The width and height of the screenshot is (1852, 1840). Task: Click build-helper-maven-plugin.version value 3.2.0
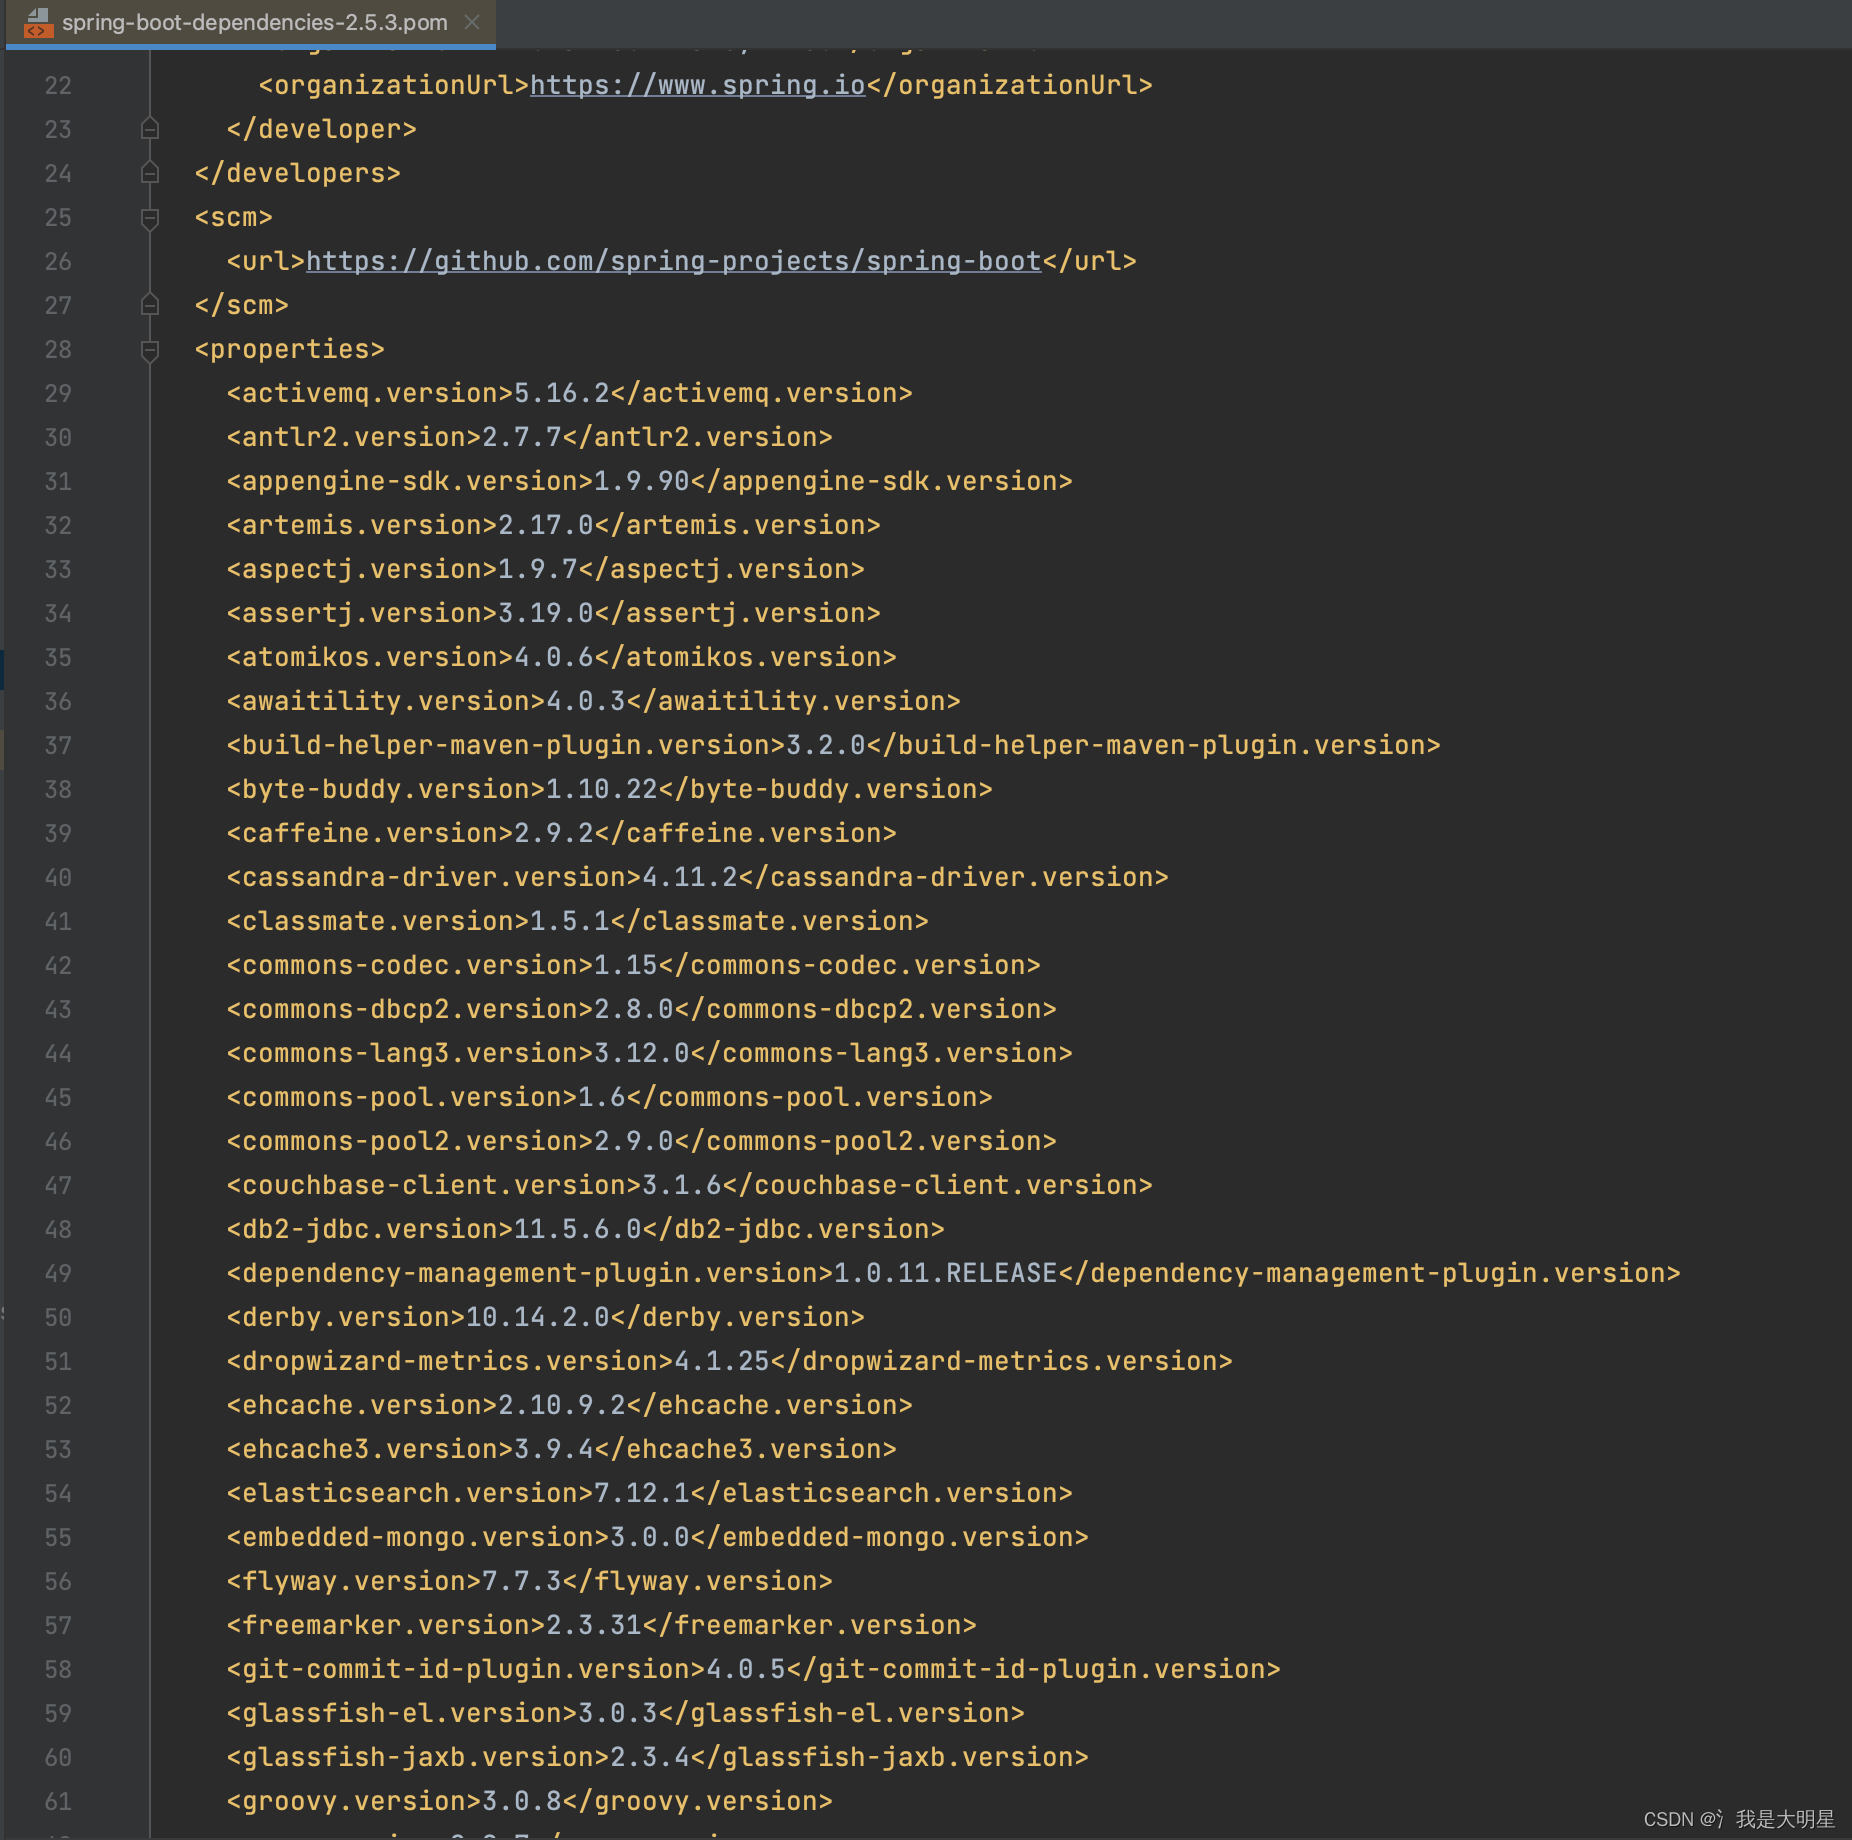(826, 745)
